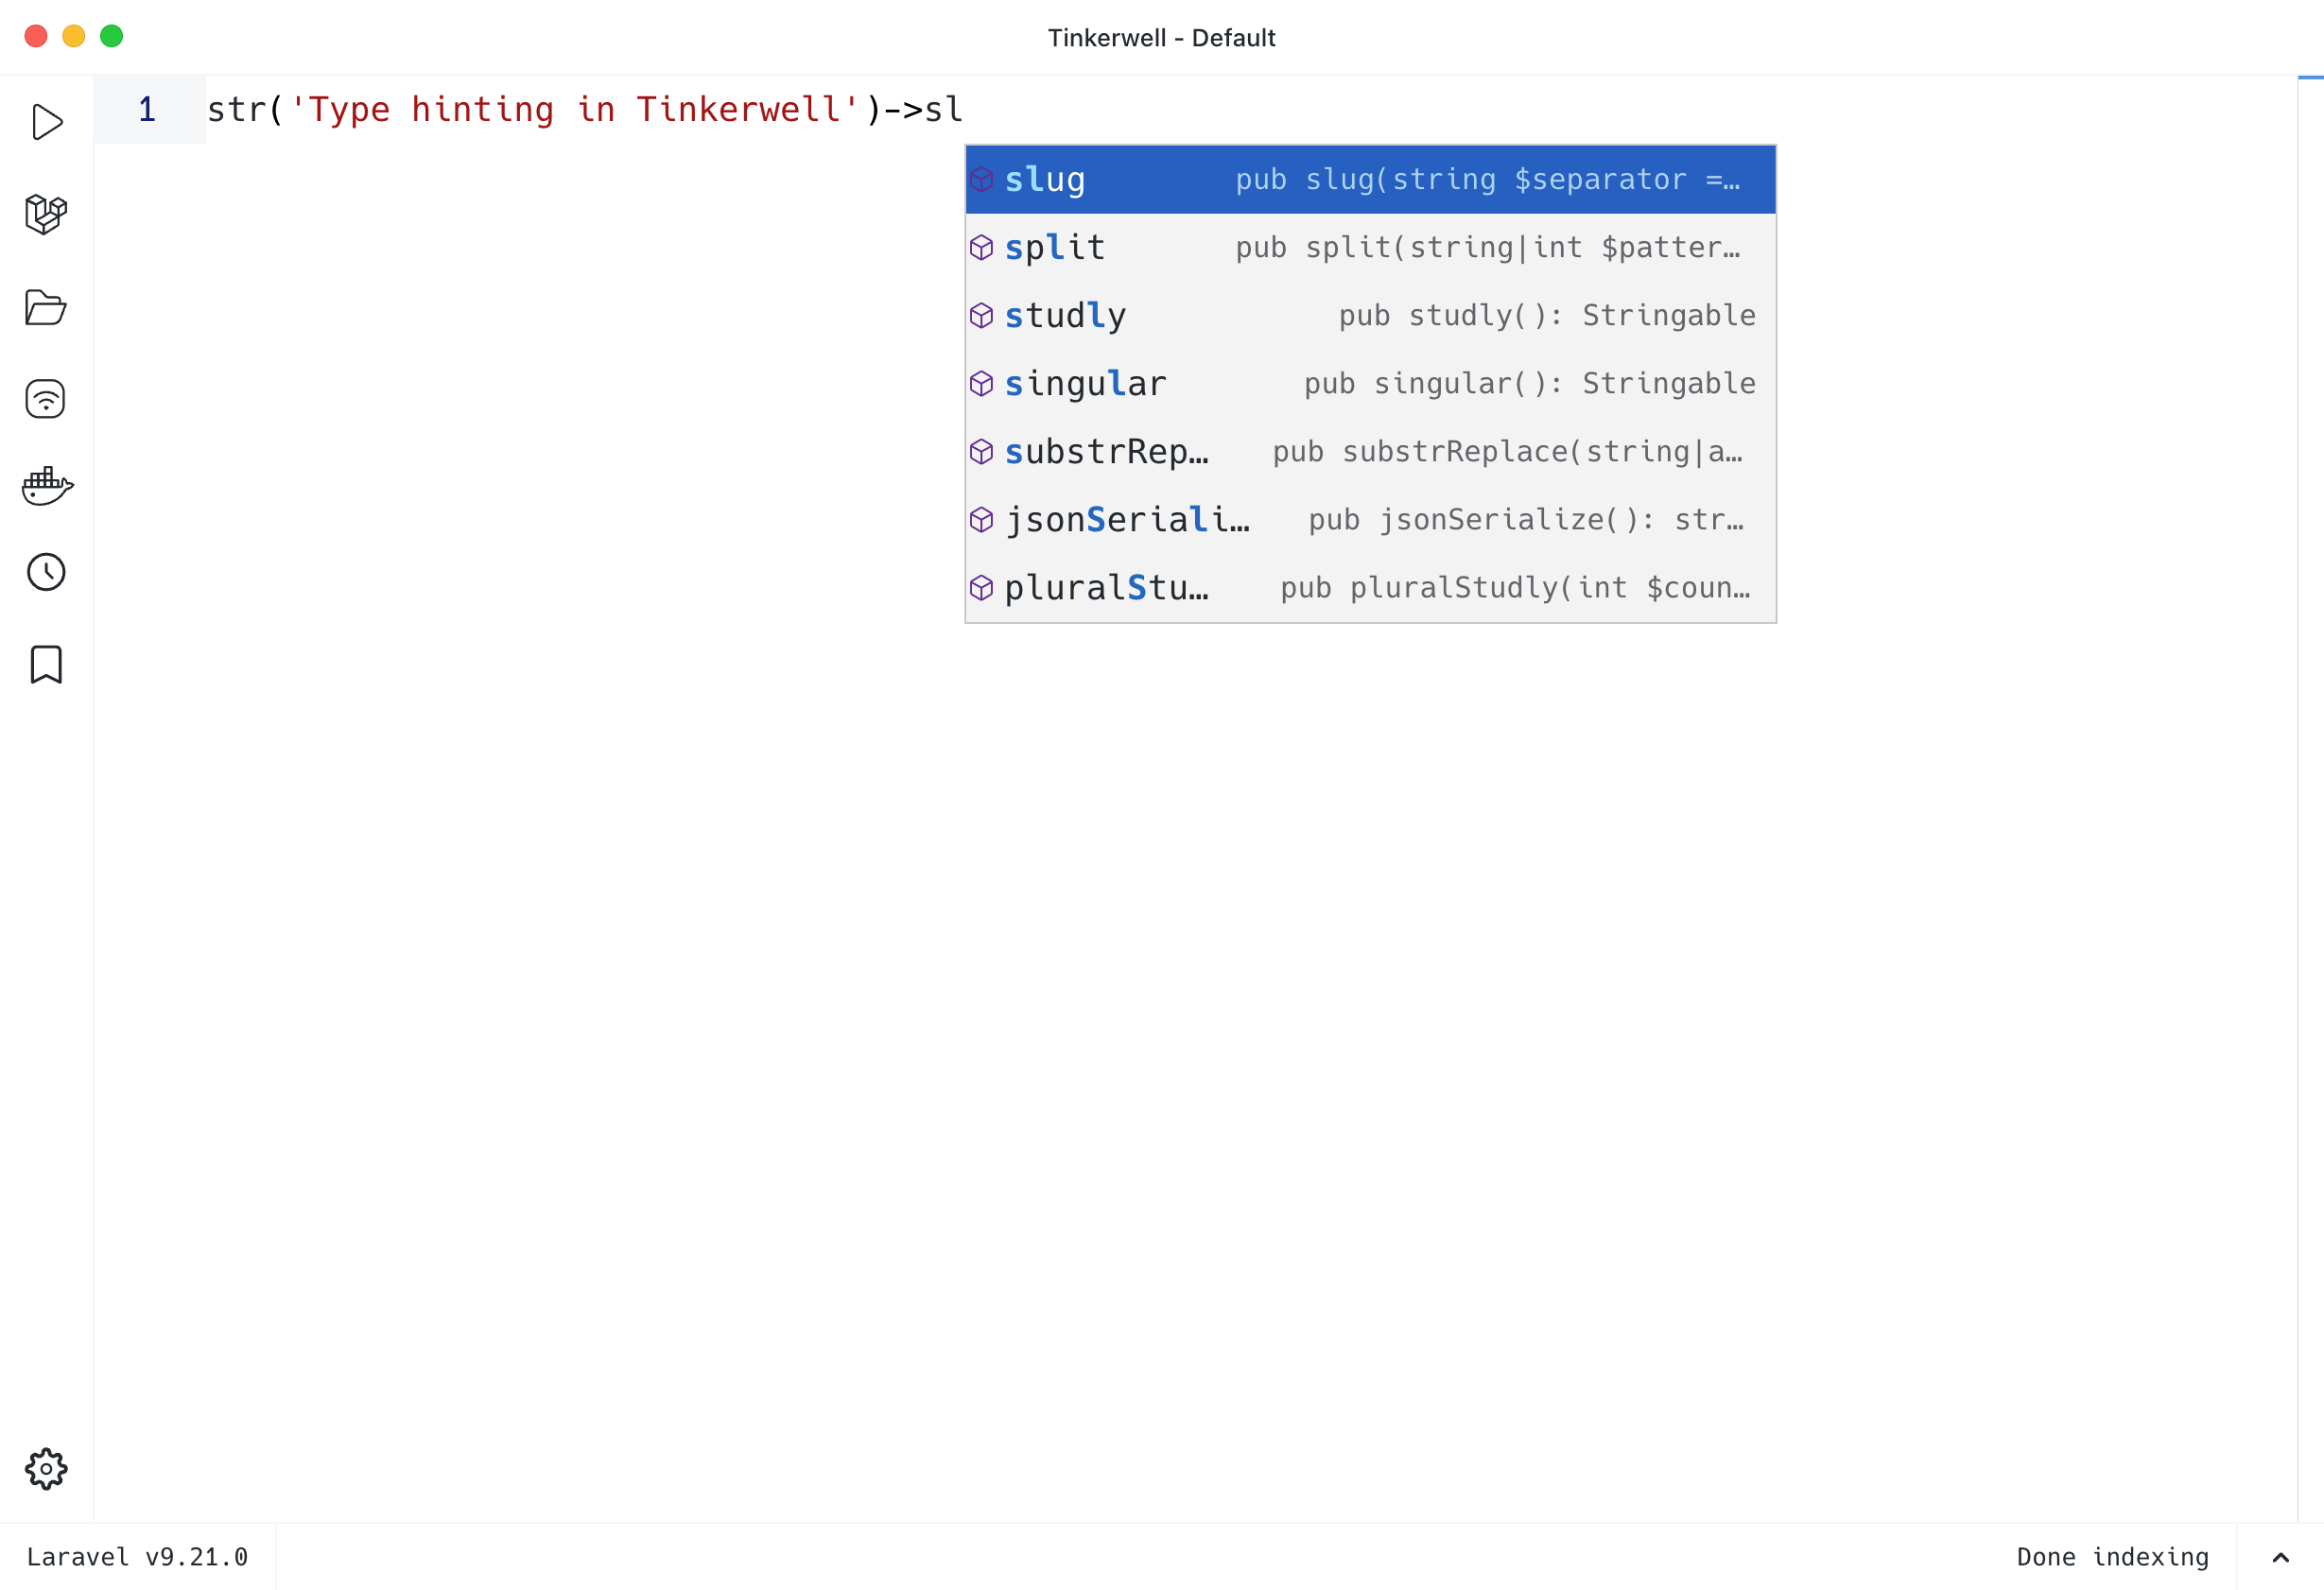Image resolution: width=2324 pixels, height=1590 pixels.
Task: Click the 'pub singular(): Stringable' signature text
Action: point(1530,383)
